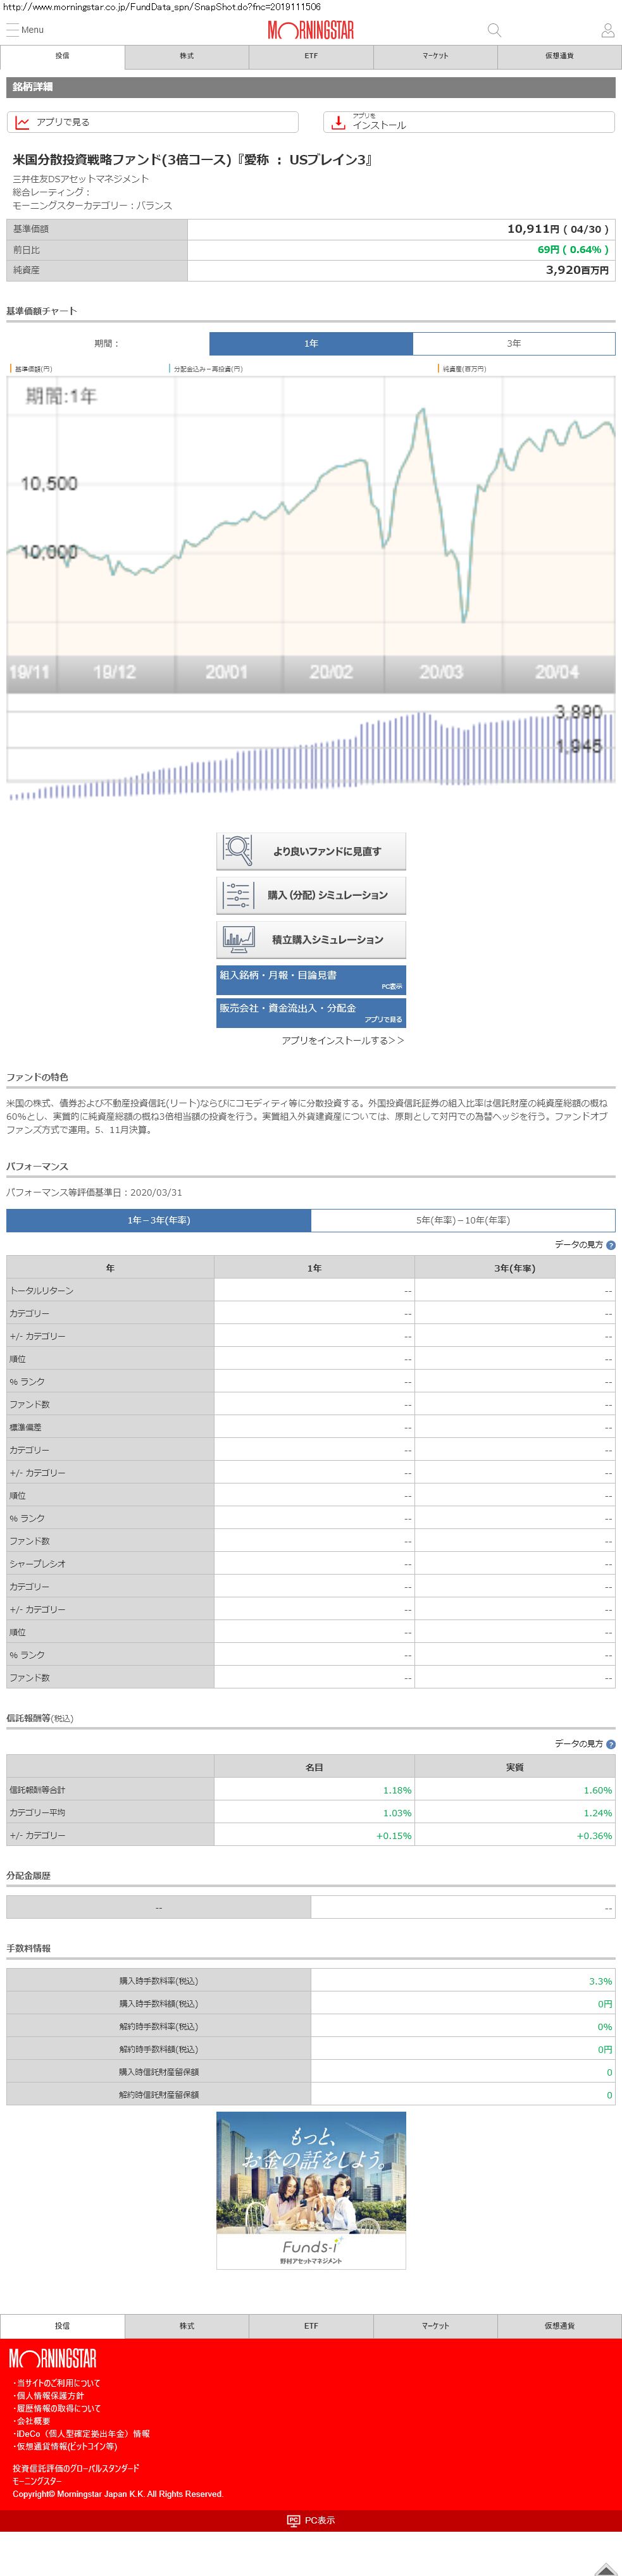Viewport: 622px width, 2576px height.
Task: Click the chart icon beside アプリで見る
Action: (22, 122)
